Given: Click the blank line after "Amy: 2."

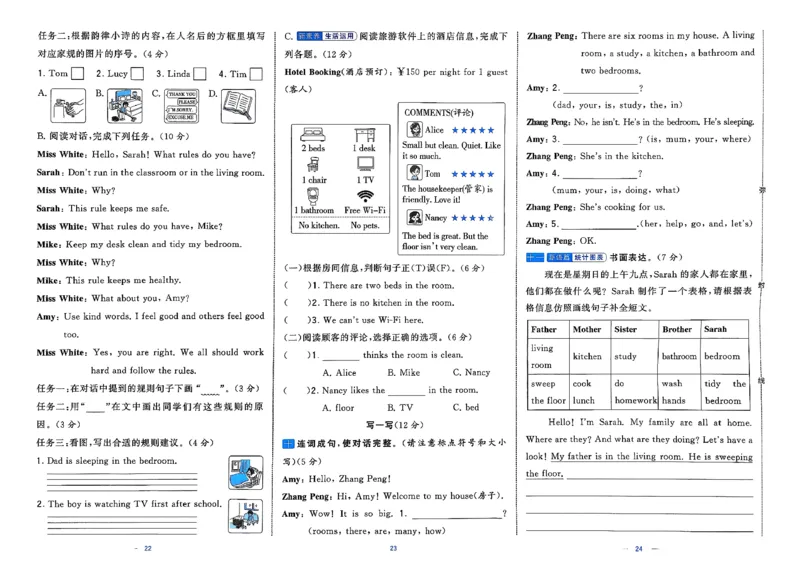Looking at the screenshot, I should [x=600, y=89].
